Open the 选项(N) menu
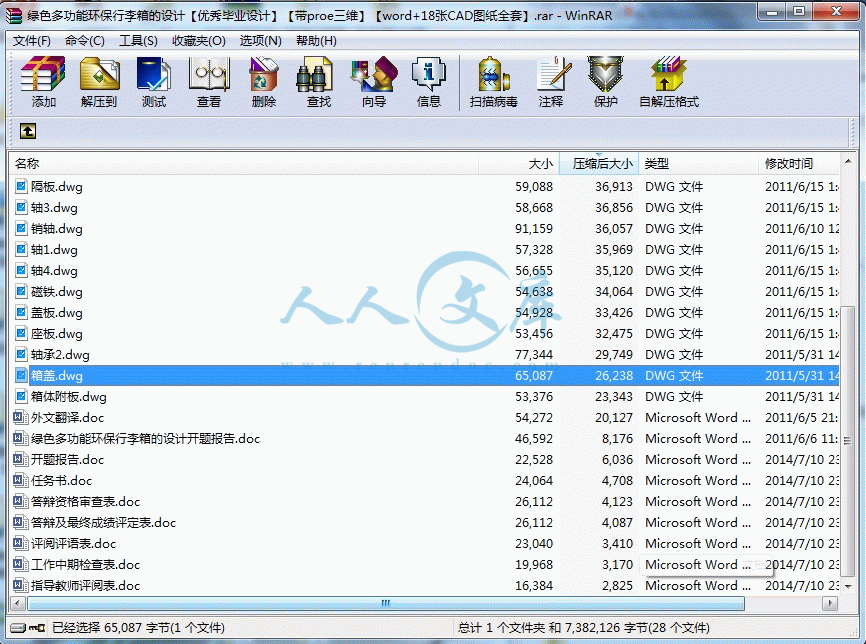This screenshot has width=866, height=644. [x=260, y=40]
